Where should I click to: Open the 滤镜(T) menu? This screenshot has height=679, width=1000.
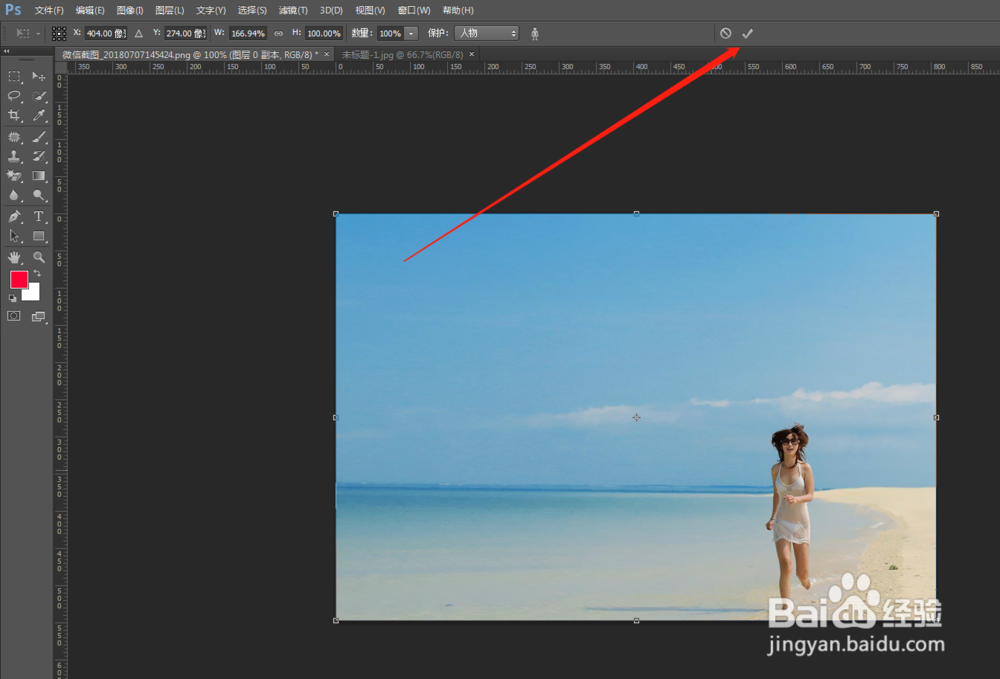point(293,10)
